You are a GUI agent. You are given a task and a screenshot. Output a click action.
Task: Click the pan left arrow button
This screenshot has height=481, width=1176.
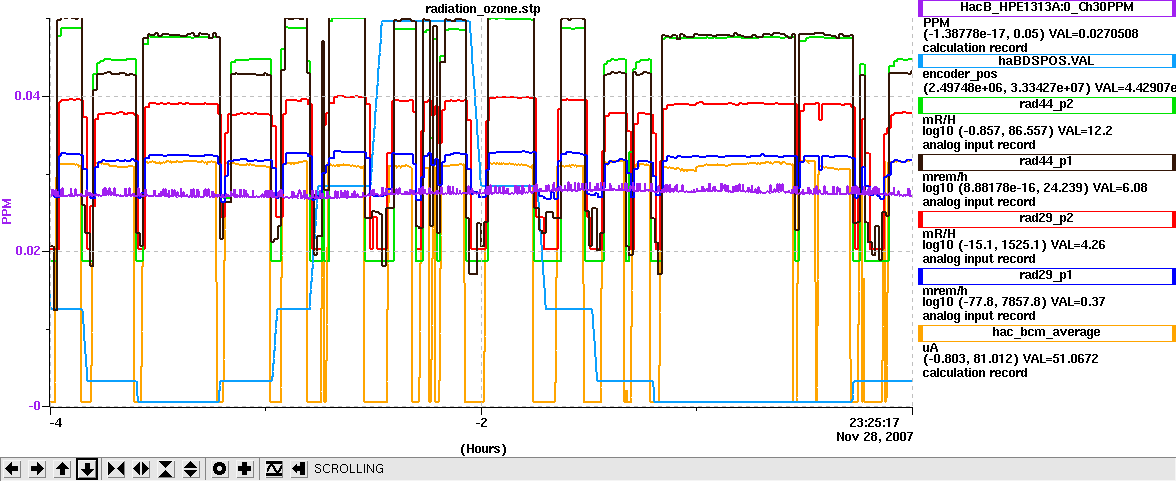(x=13, y=469)
